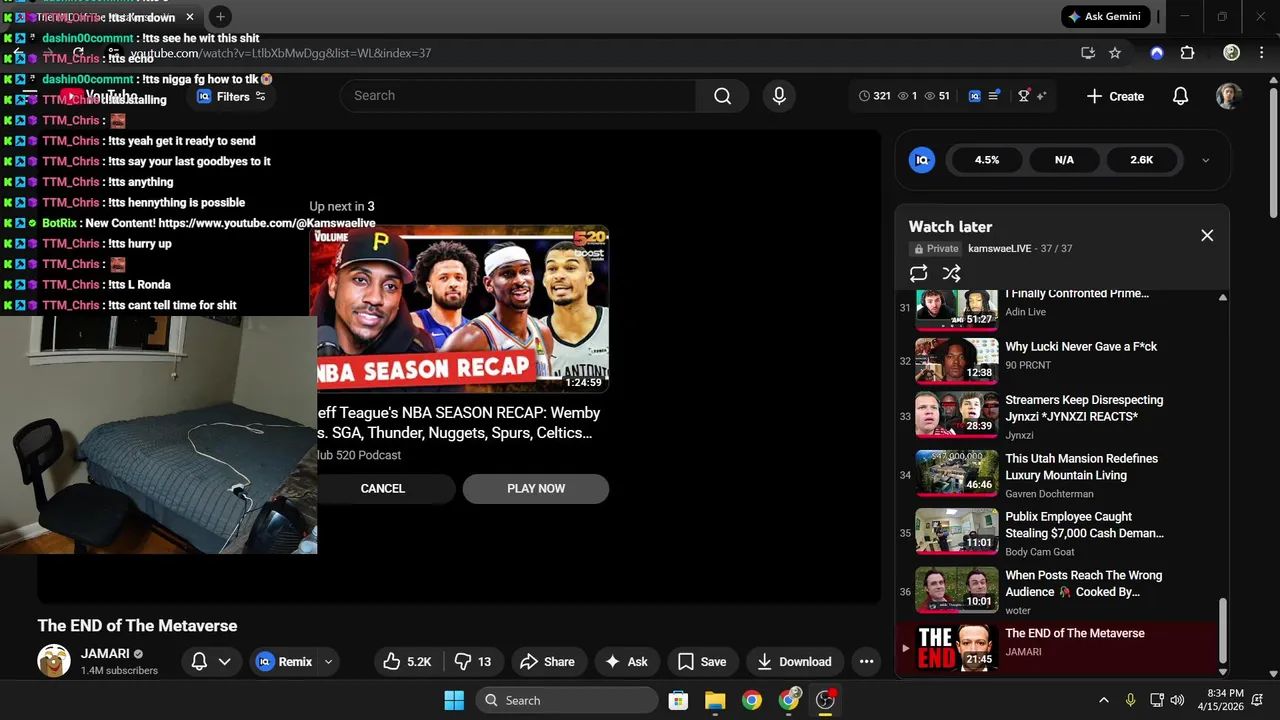Play 'When Posts Reach The Wrong Audience' video
Screen dimensions: 1280x720
[1083, 584]
